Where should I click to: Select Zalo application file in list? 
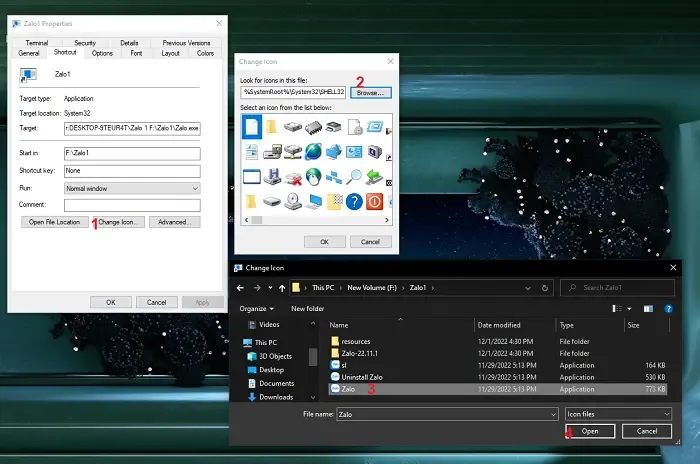pos(348,388)
